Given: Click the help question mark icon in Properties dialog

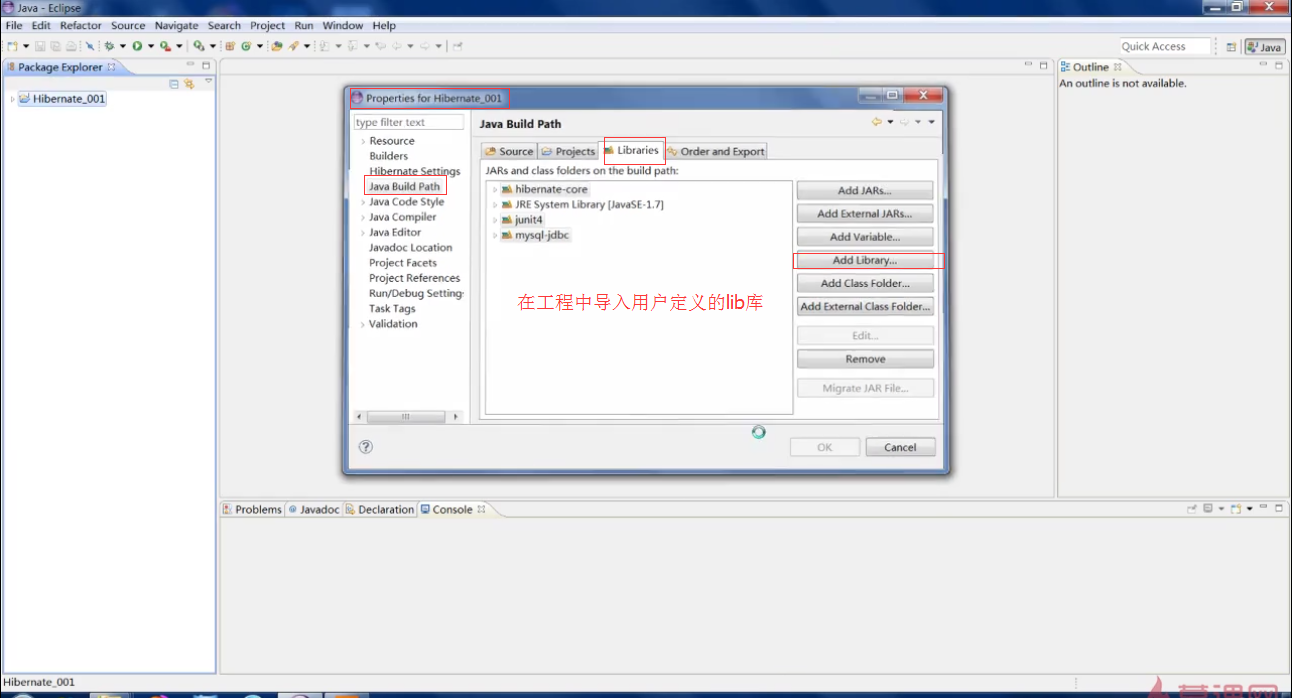Looking at the screenshot, I should pos(365,447).
